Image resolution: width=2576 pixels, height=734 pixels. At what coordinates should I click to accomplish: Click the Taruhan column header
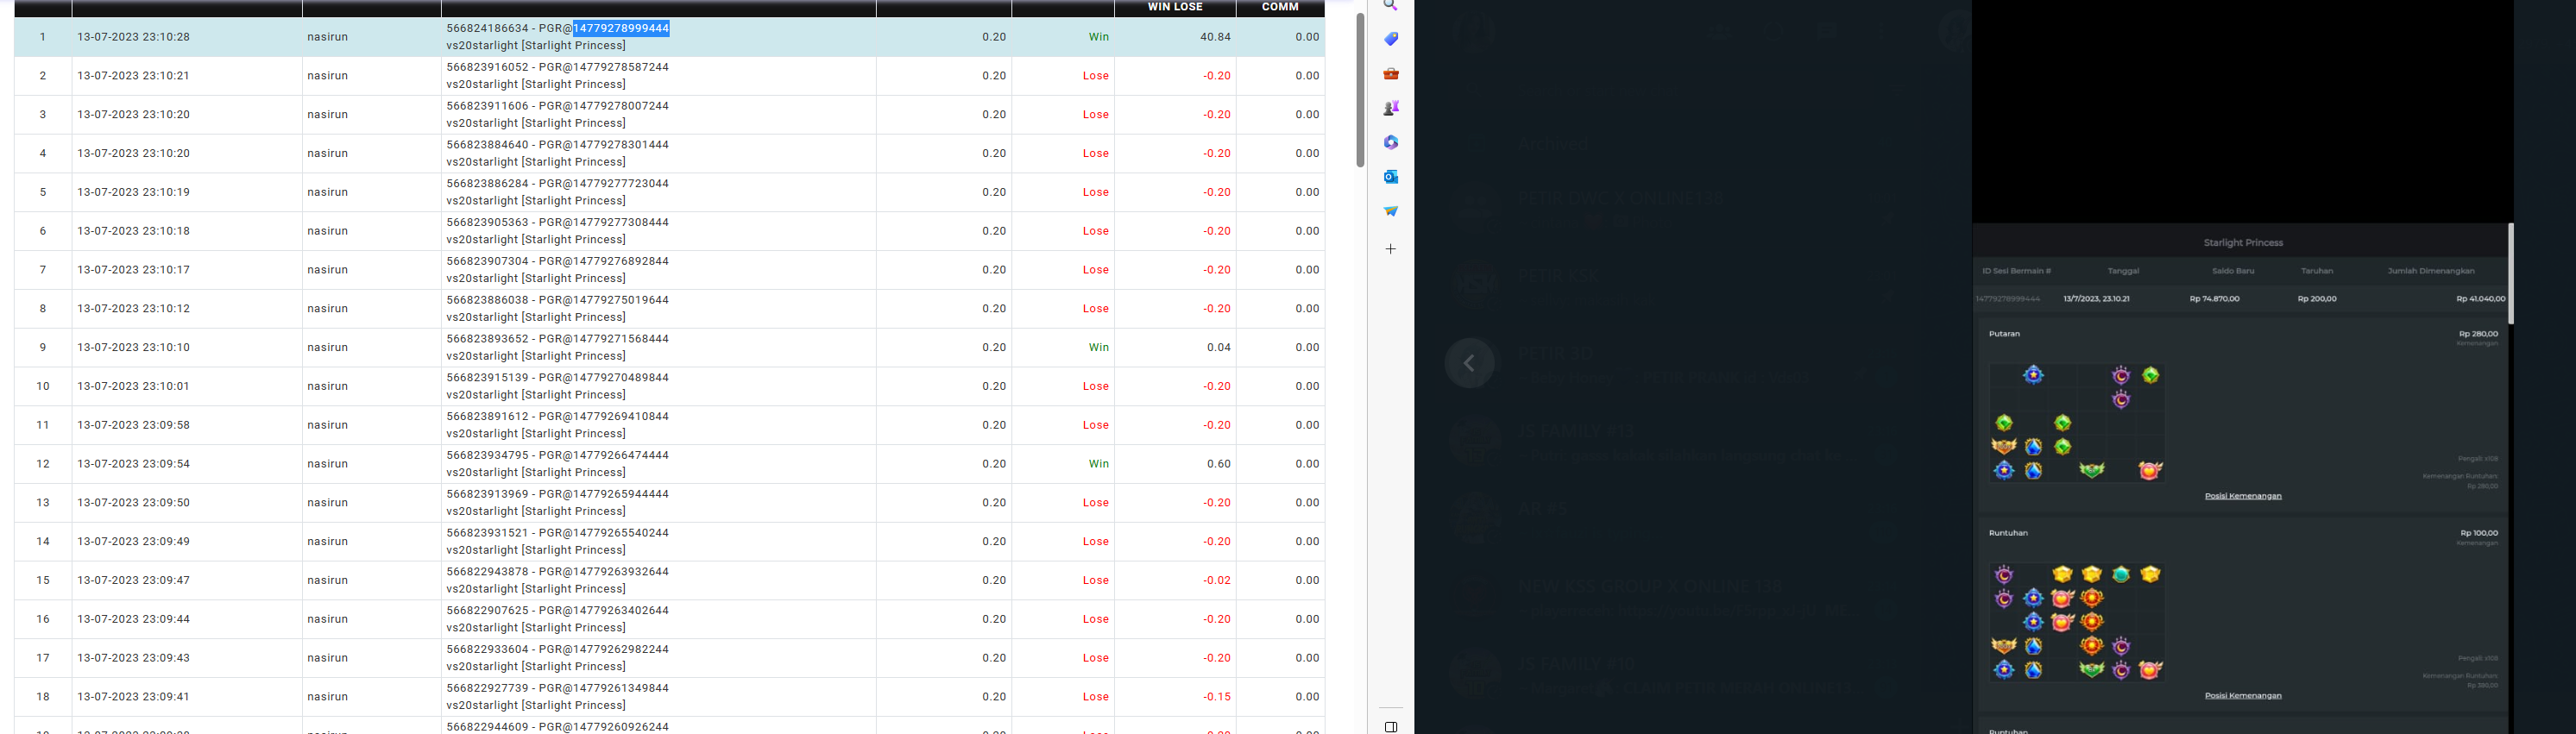pos(2317,271)
